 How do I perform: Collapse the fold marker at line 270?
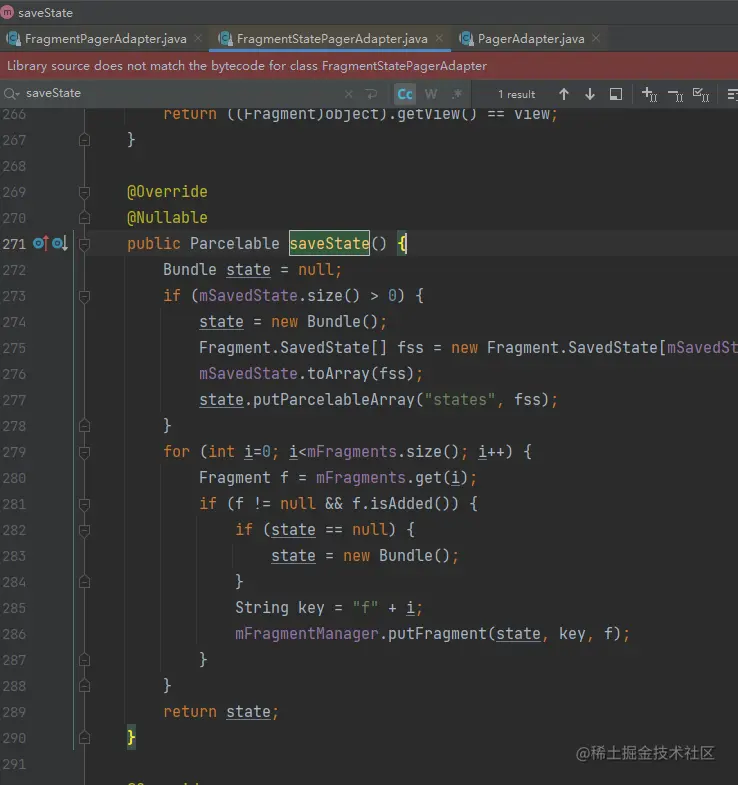[85, 218]
